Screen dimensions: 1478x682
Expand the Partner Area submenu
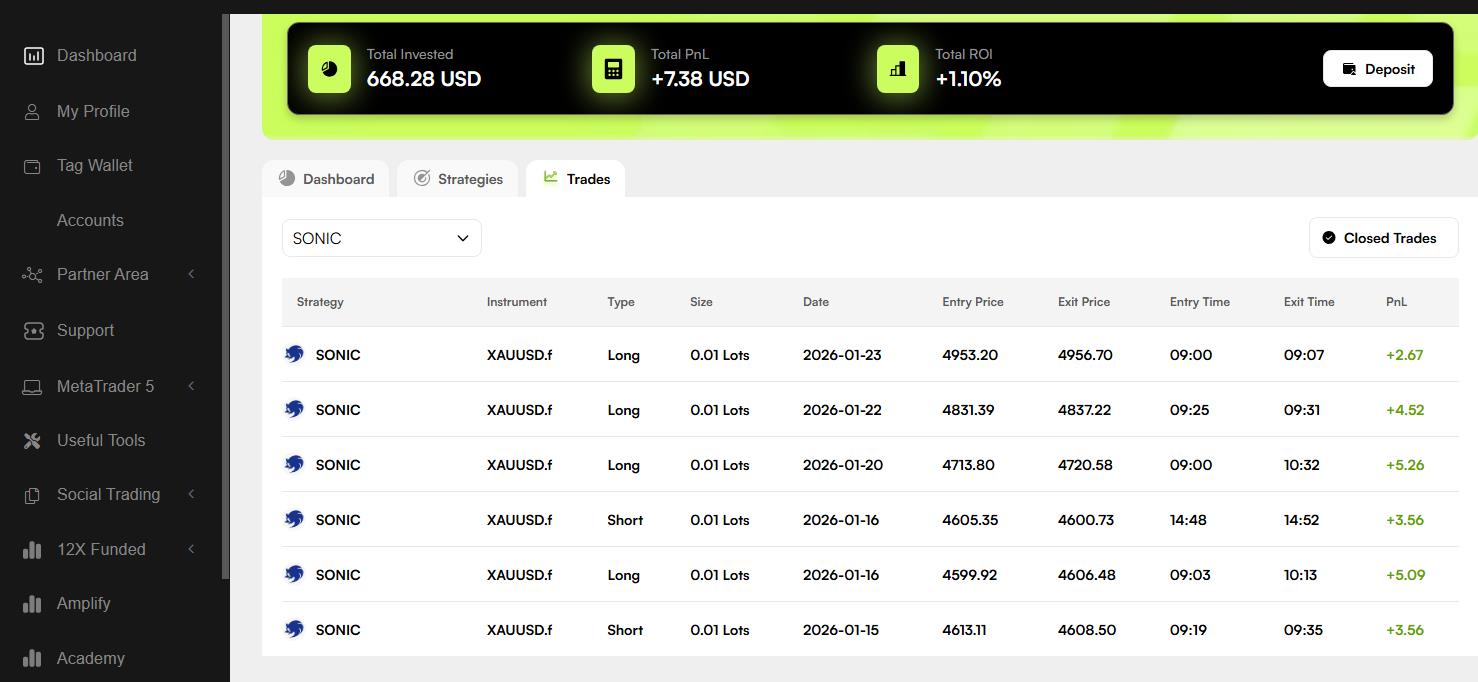pos(191,275)
